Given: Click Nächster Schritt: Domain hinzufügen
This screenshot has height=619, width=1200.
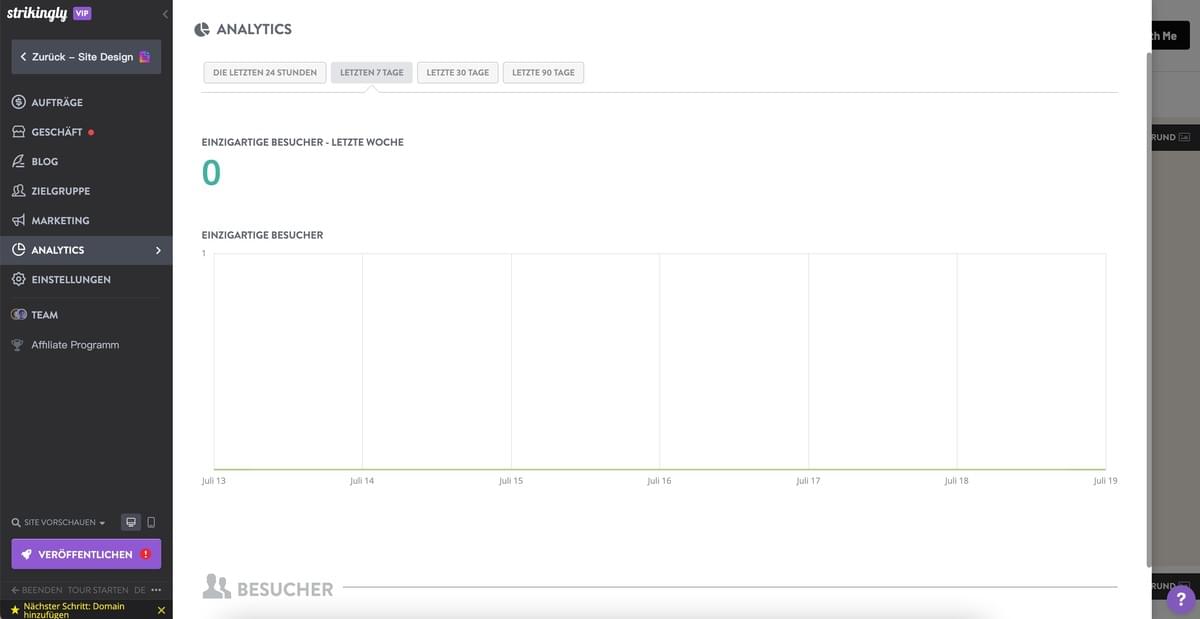Looking at the screenshot, I should (74, 610).
